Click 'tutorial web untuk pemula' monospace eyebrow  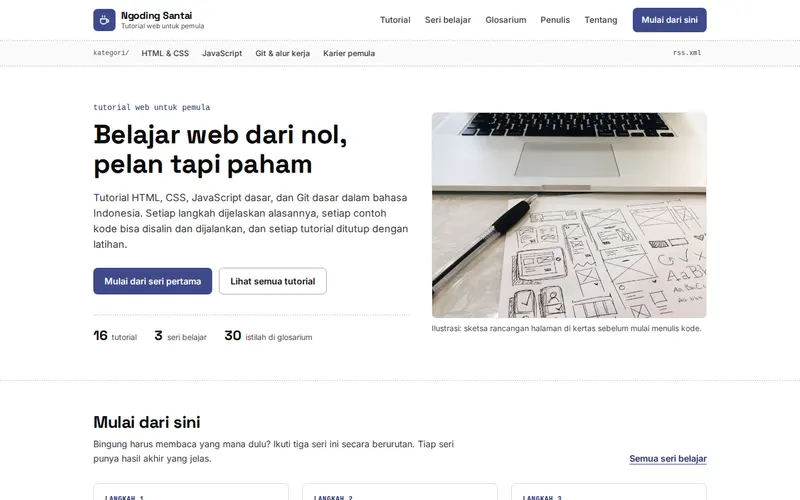[152, 107]
